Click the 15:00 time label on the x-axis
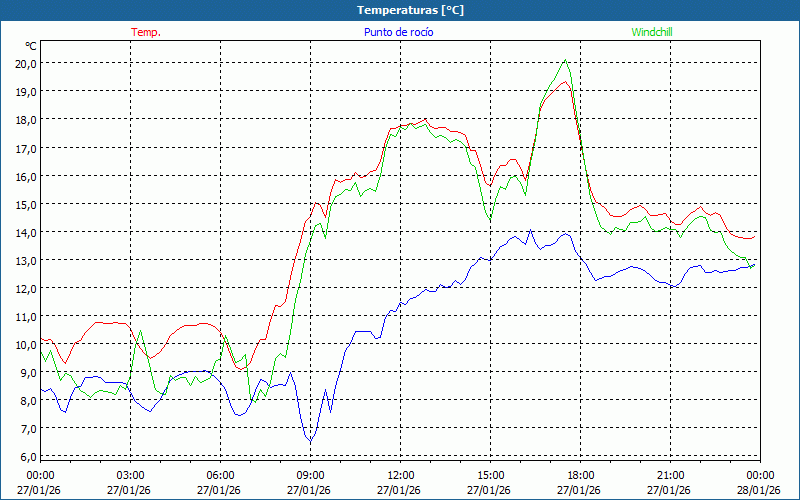Screen dimensions: 800x500 point(490,475)
